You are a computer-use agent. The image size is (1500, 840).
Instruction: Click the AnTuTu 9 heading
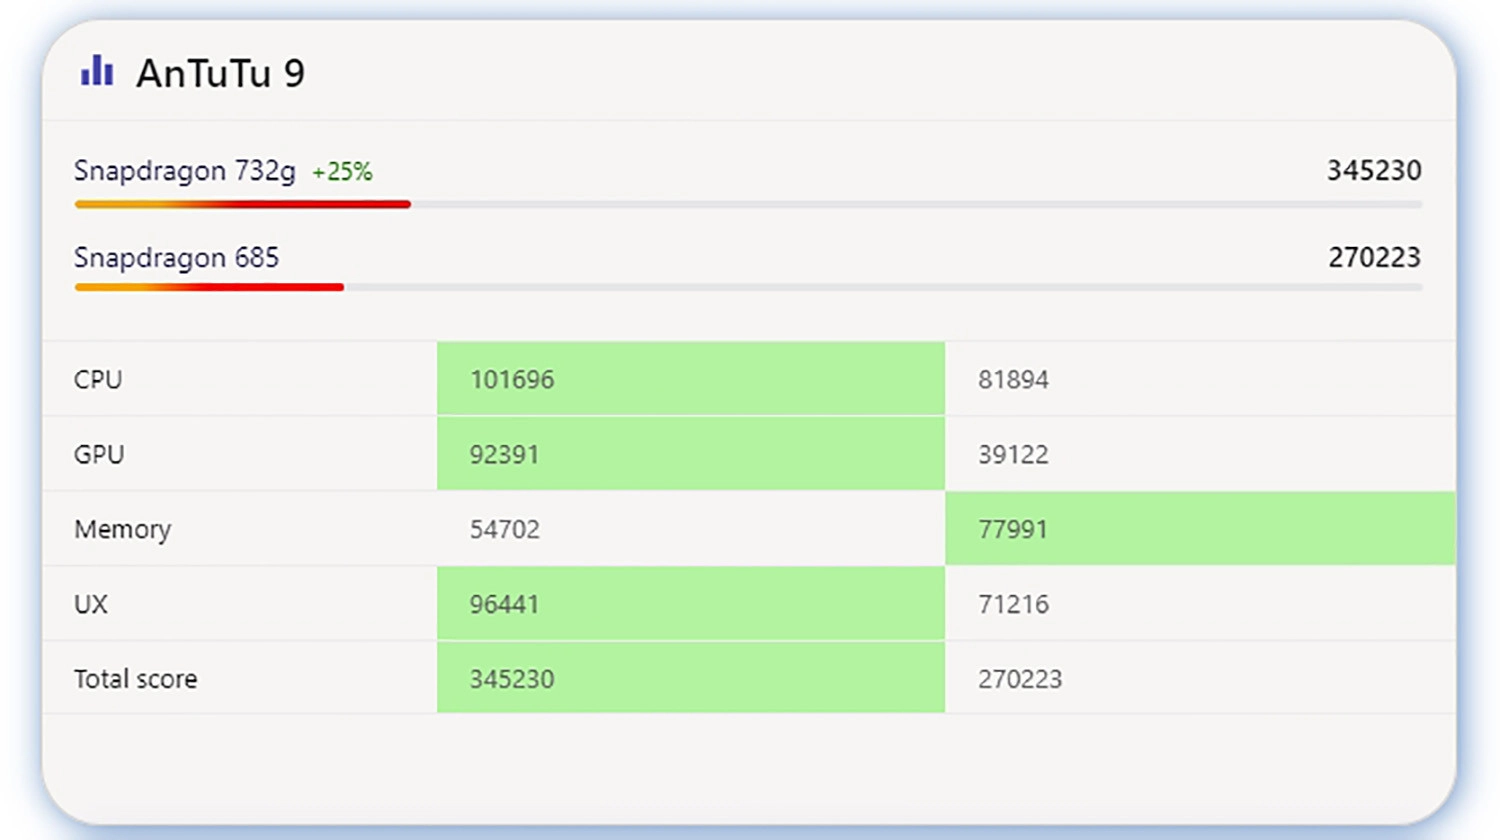tap(220, 73)
